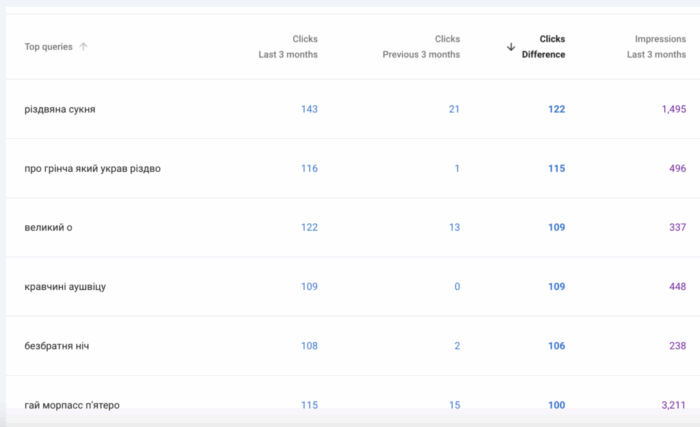Click the 115 clicks difference value

click(556, 168)
